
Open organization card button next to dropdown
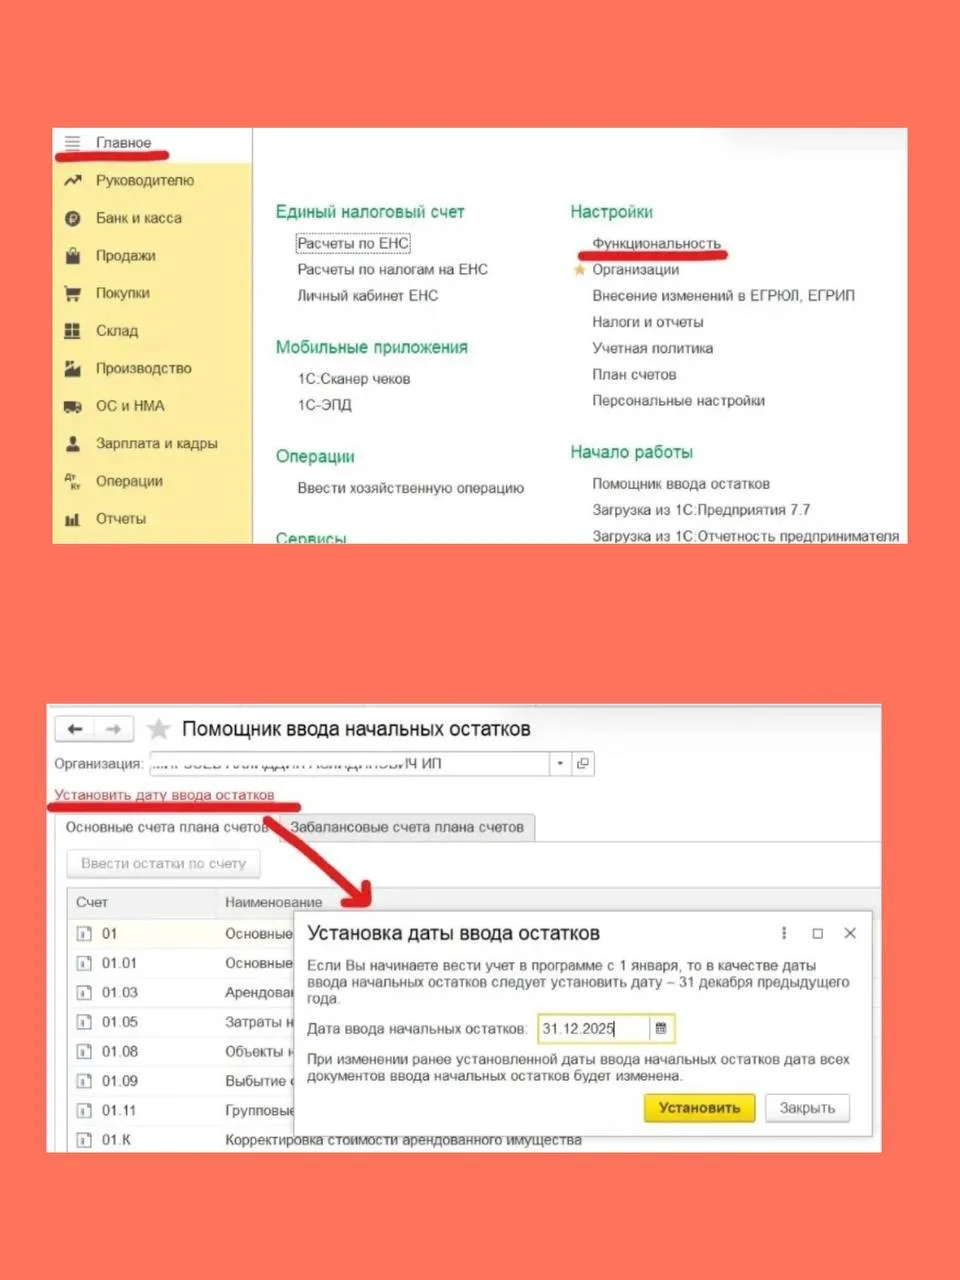point(583,763)
